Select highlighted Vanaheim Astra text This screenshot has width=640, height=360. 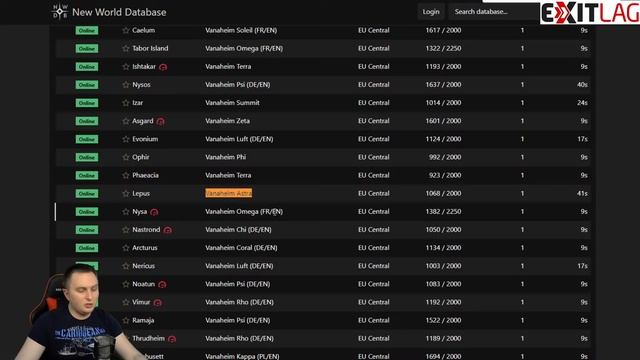click(229, 193)
